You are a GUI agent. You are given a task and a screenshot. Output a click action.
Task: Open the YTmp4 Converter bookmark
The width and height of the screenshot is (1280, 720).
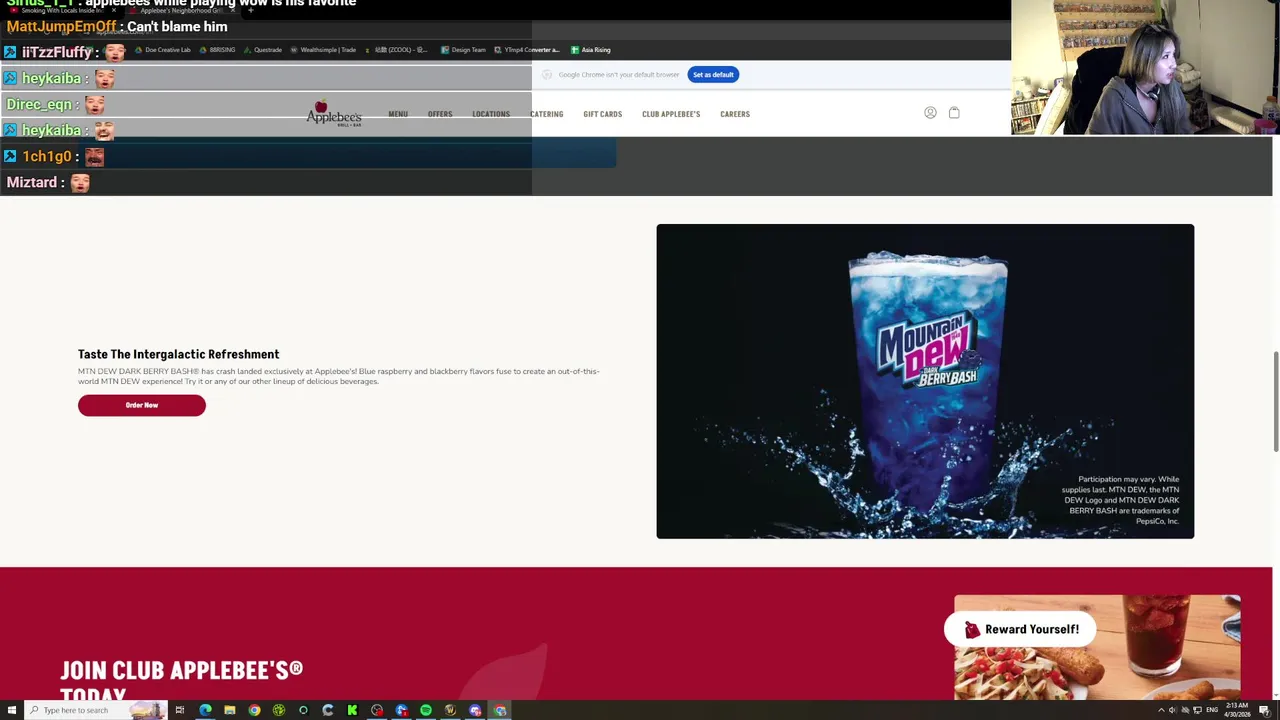[527, 50]
